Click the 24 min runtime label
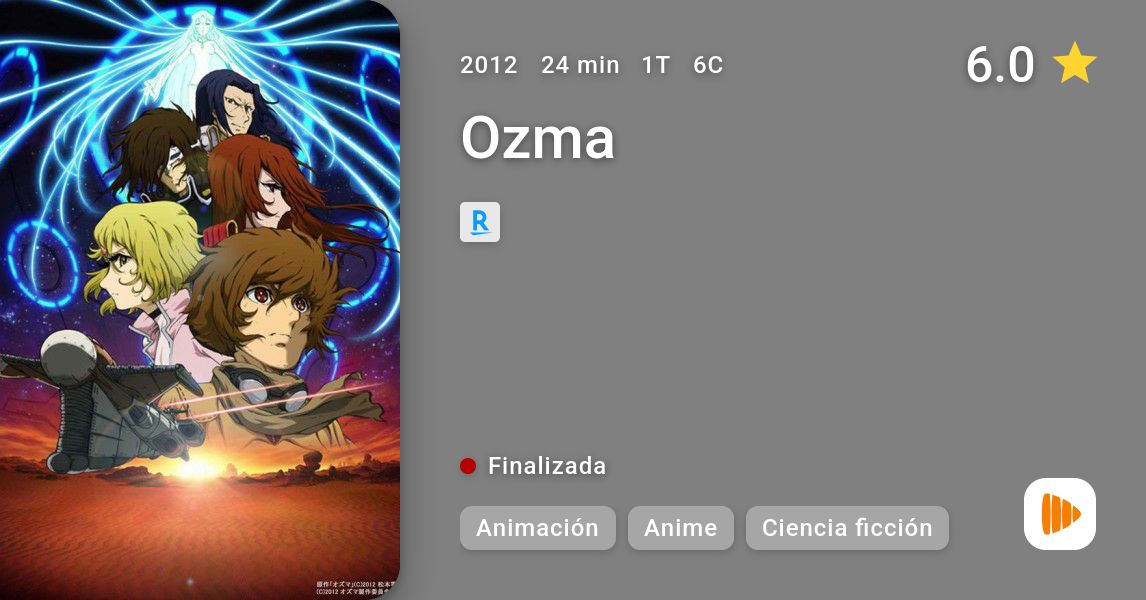Screen dimensions: 1146x600 580,65
